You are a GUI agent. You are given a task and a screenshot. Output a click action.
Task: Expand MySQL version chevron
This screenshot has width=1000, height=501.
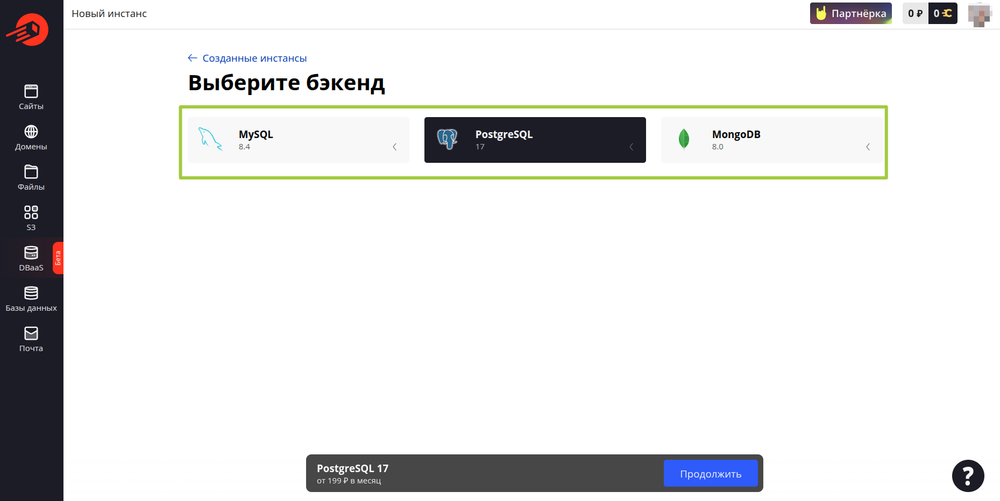point(394,147)
